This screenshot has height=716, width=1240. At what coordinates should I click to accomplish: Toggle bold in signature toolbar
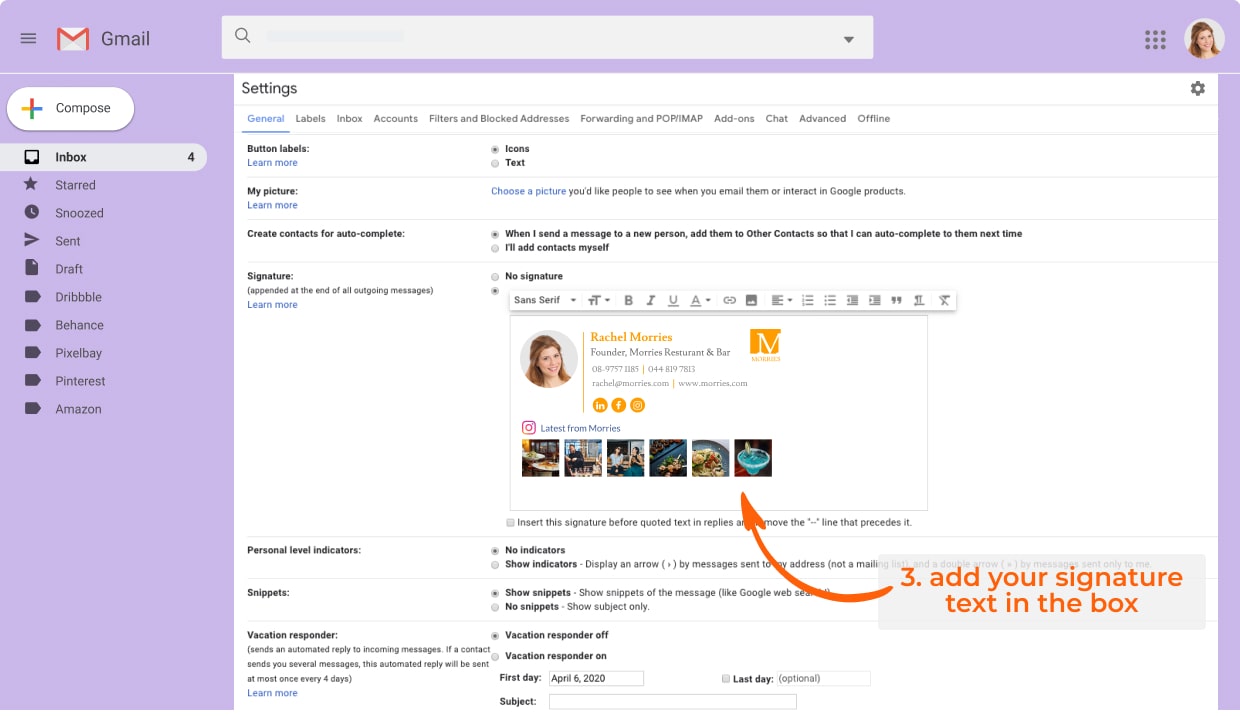coord(628,300)
